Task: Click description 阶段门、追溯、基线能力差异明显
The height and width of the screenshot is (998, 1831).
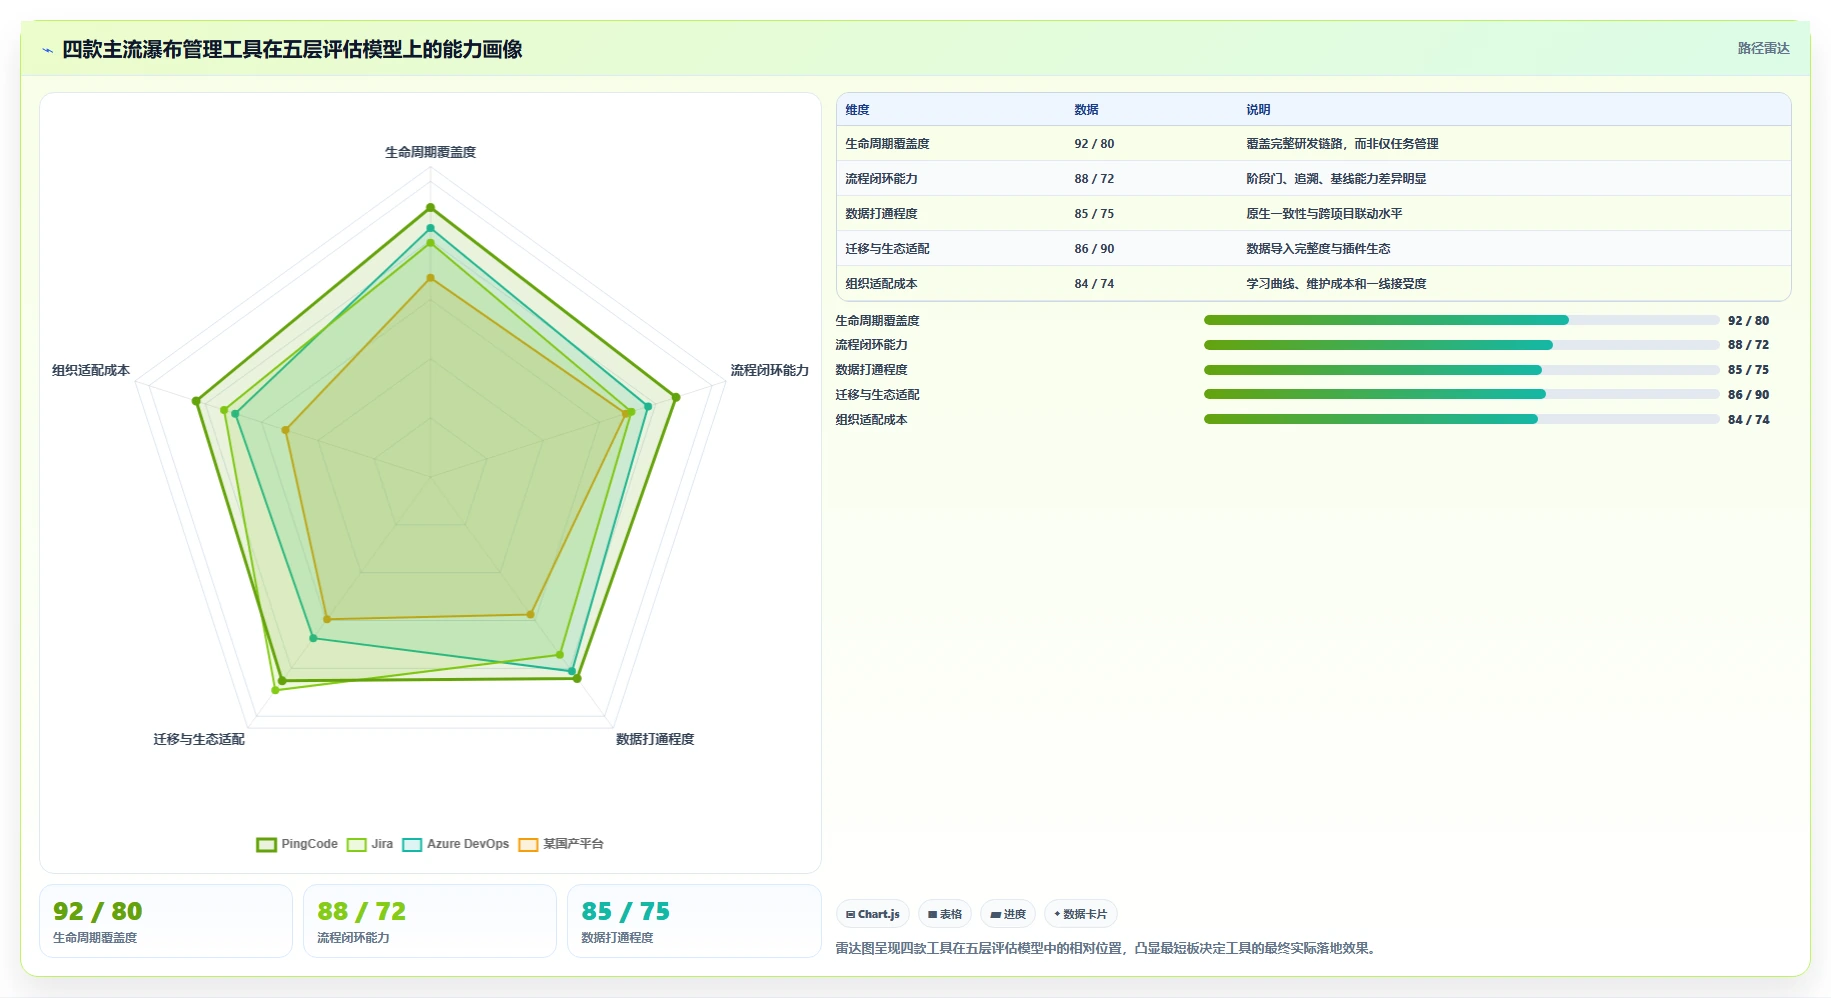Action: 1336,179
